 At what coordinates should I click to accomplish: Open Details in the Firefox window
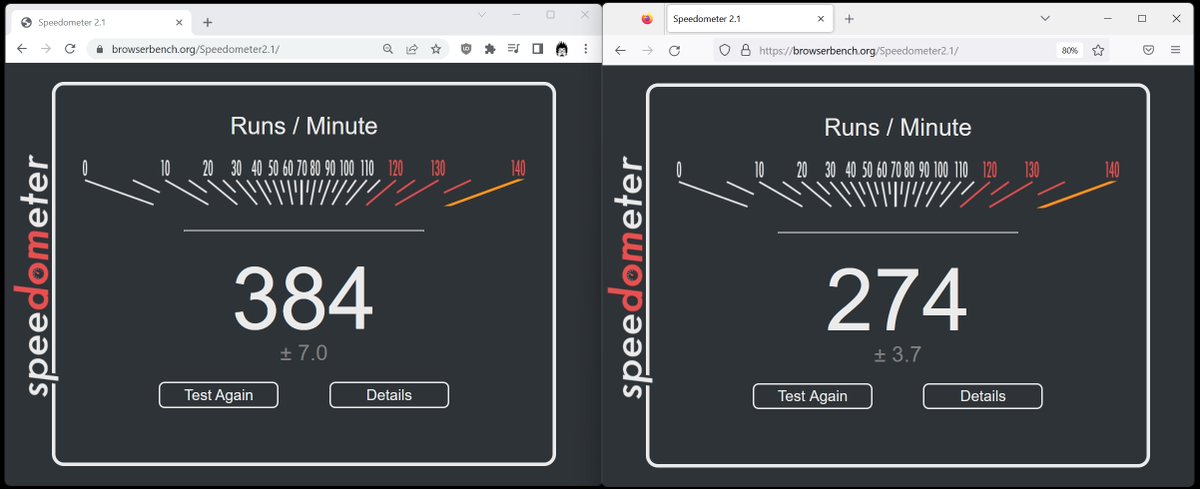(x=982, y=396)
